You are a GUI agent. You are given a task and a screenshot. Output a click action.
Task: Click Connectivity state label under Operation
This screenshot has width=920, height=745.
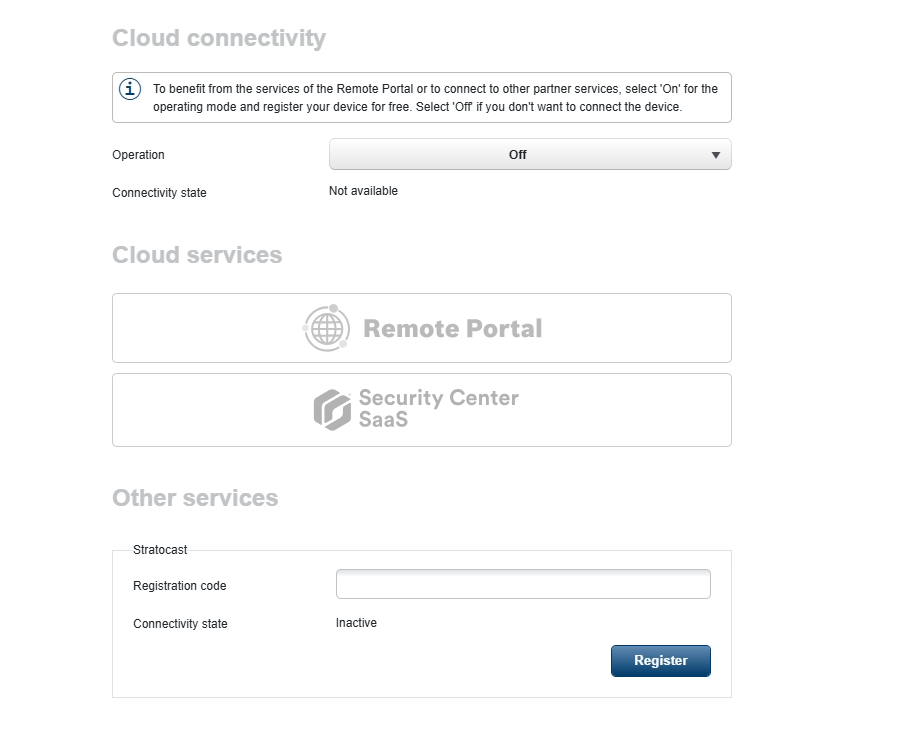coord(159,193)
